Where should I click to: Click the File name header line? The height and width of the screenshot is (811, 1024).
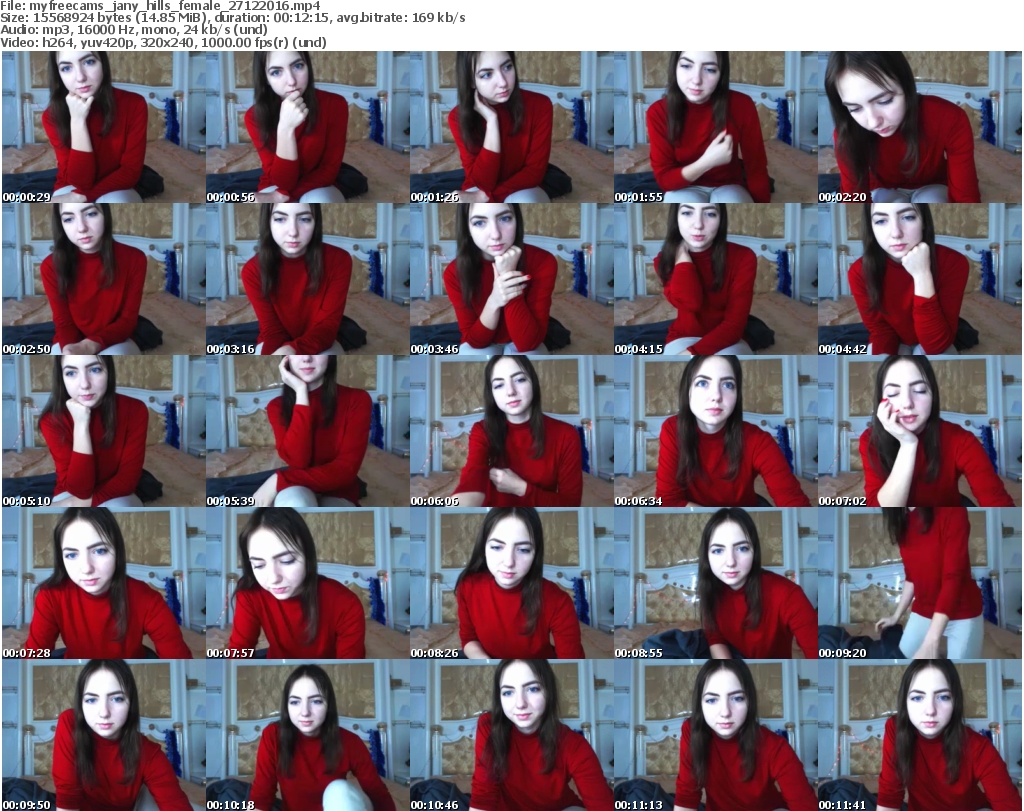click(160, 6)
